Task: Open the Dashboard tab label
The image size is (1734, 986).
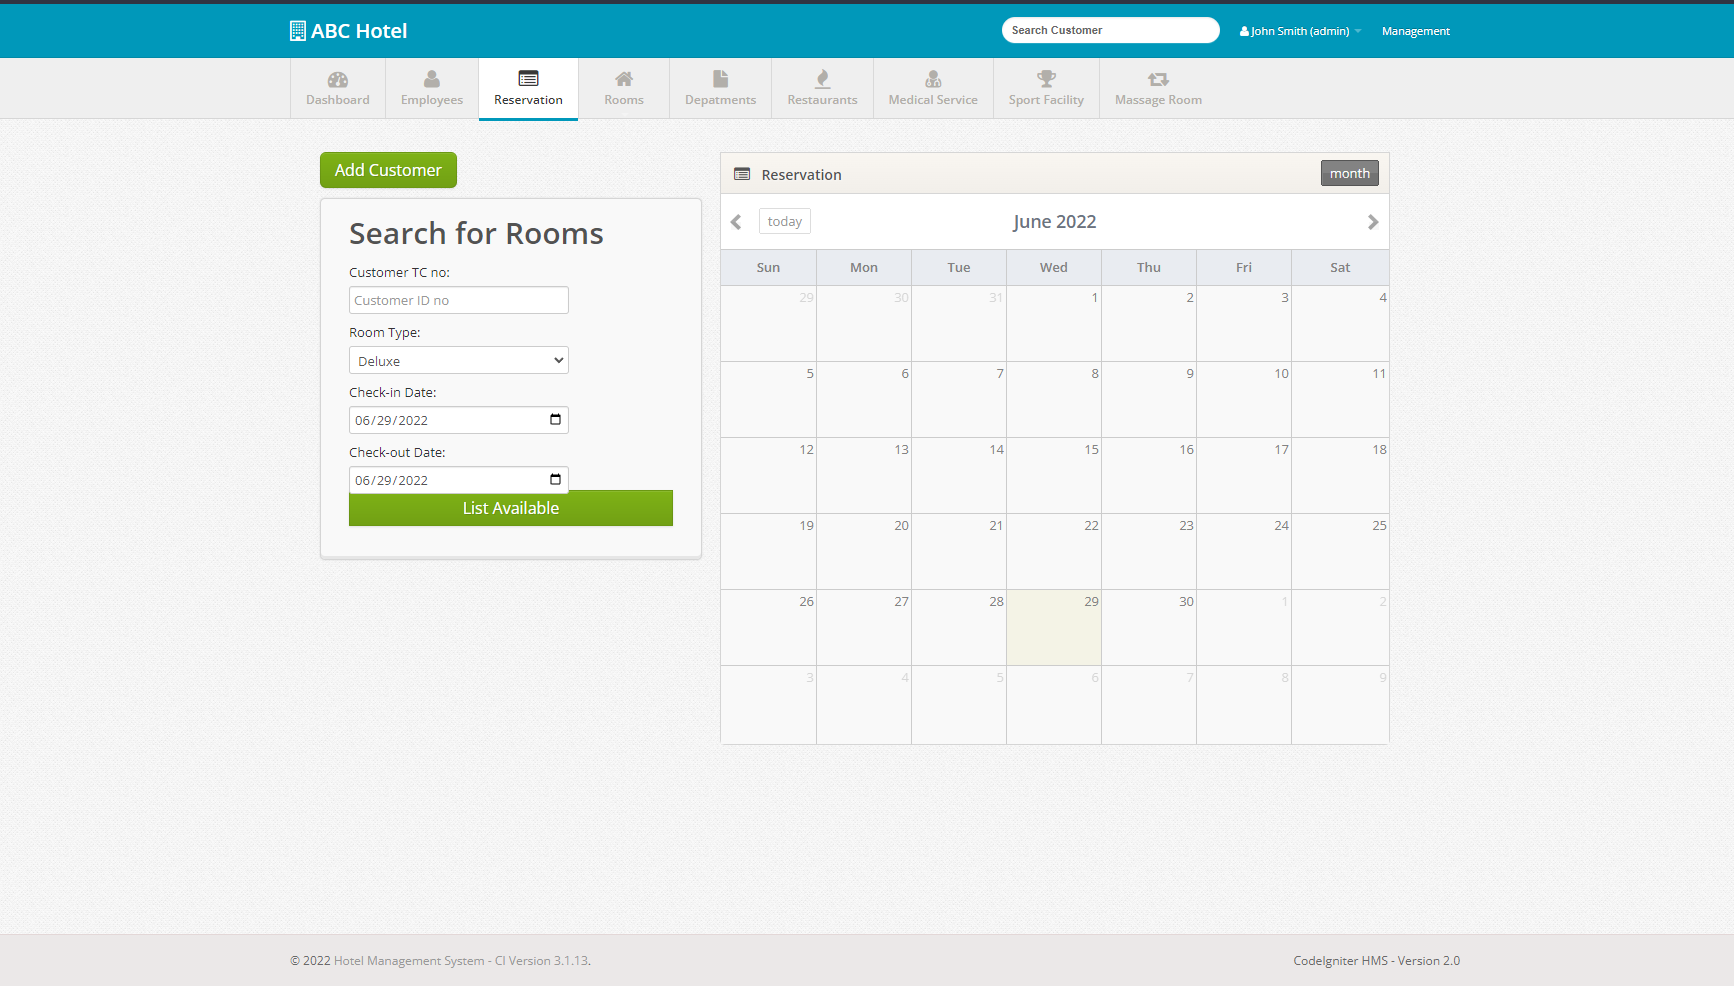Action: [338, 100]
